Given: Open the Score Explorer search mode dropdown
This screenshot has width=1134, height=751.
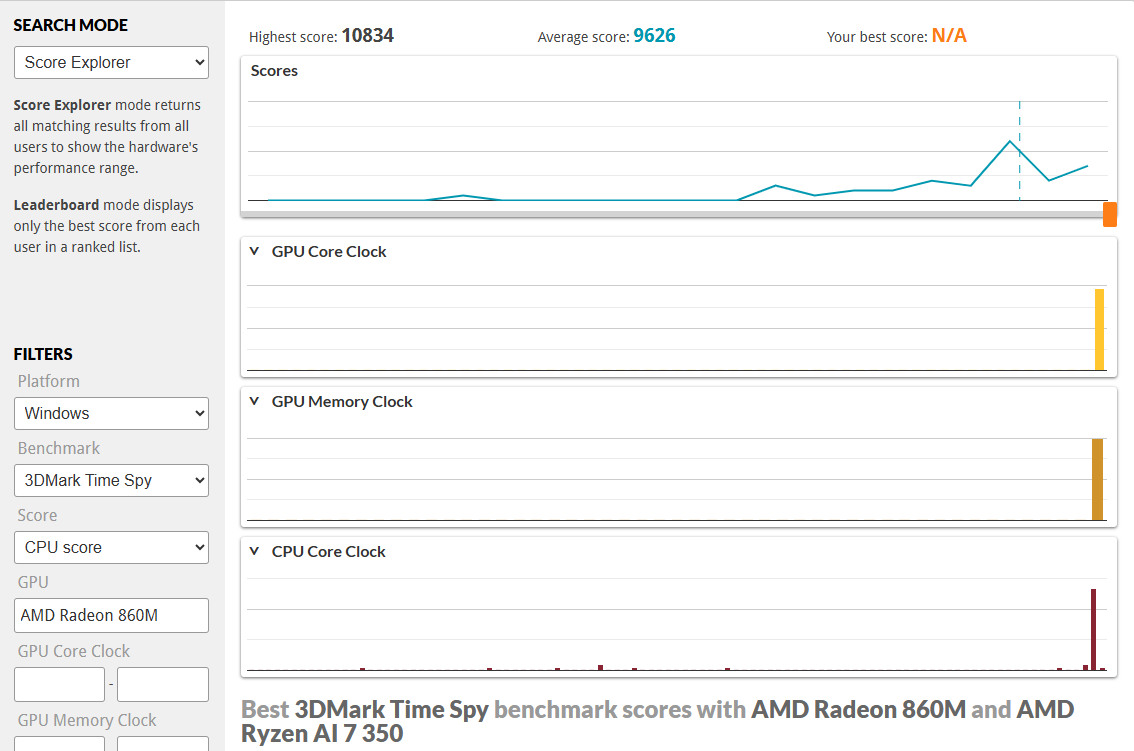Looking at the screenshot, I should [x=111, y=63].
